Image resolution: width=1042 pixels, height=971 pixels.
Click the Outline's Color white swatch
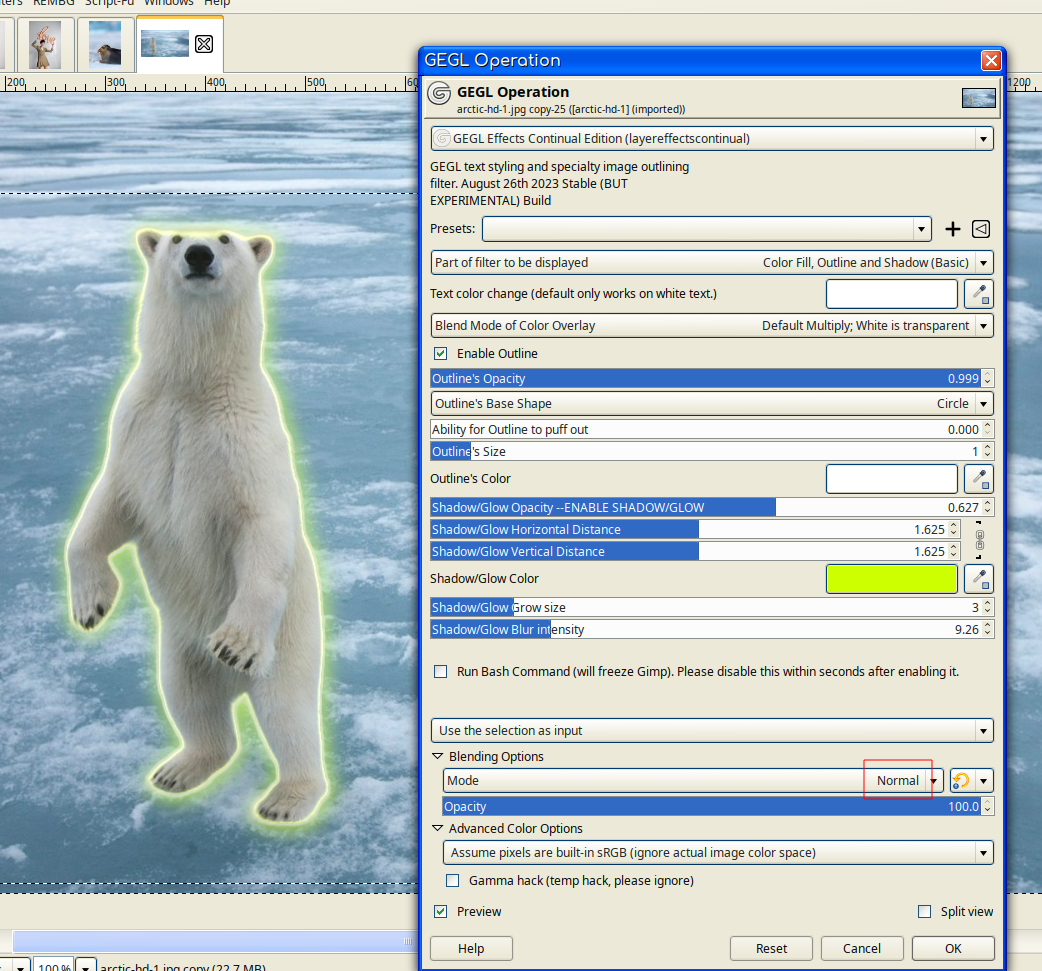point(892,479)
